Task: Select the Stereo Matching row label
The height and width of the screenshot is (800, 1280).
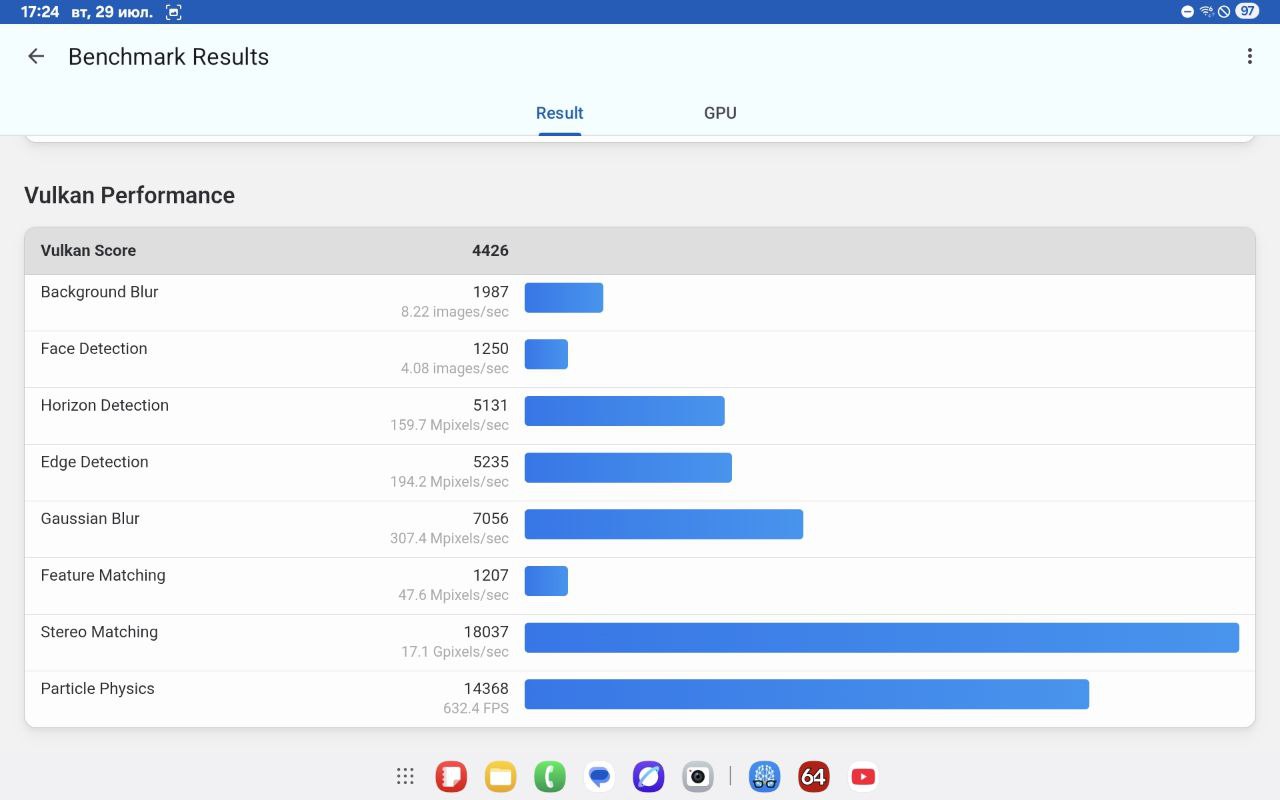Action: click(99, 632)
